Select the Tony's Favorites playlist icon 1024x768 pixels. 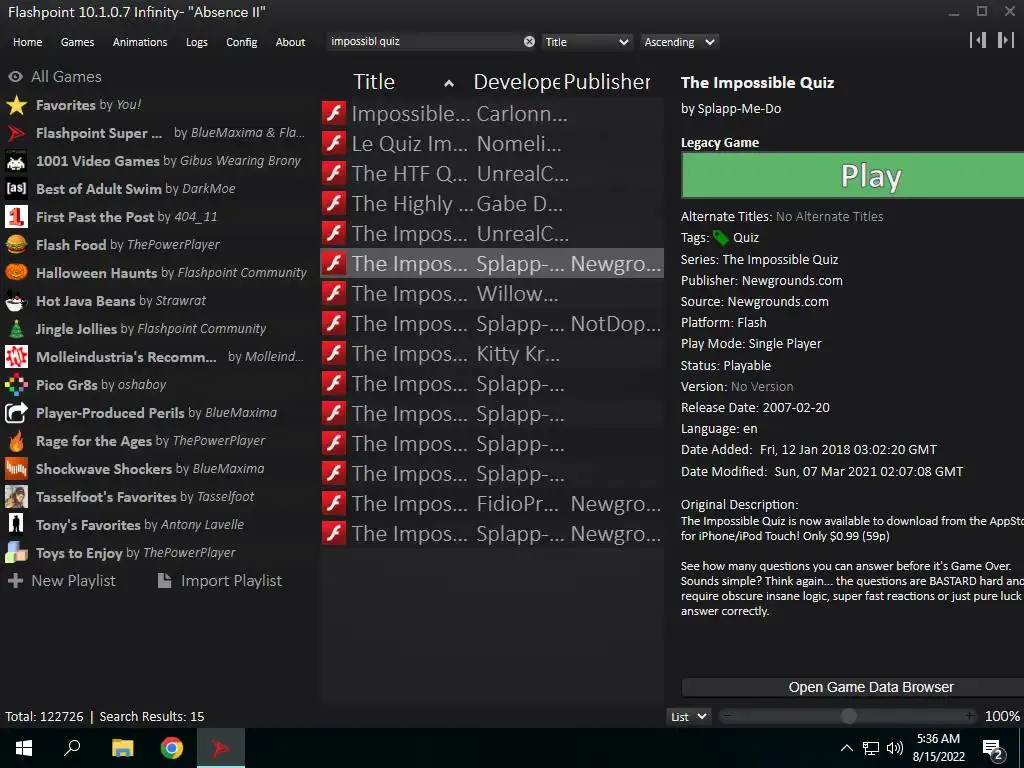click(x=16, y=525)
